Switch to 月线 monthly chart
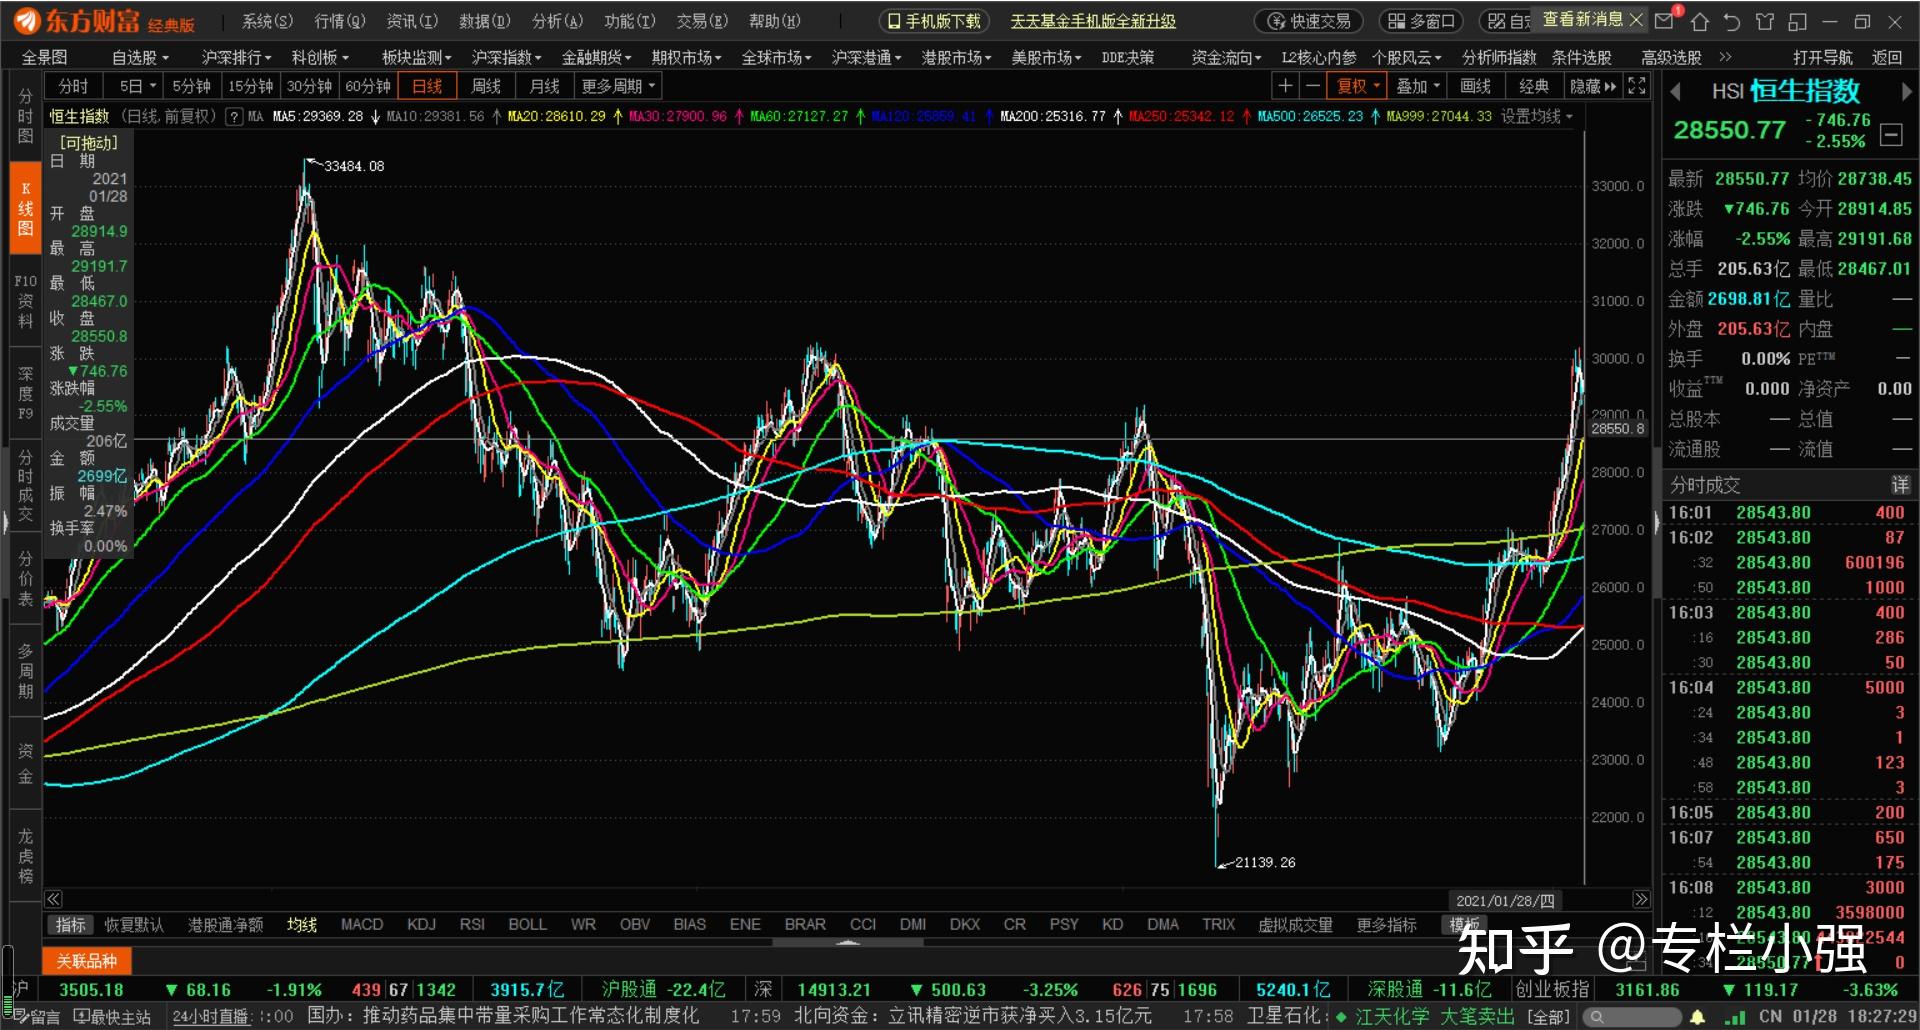The image size is (1920, 1030). pyautogui.click(x=544, y=86)
